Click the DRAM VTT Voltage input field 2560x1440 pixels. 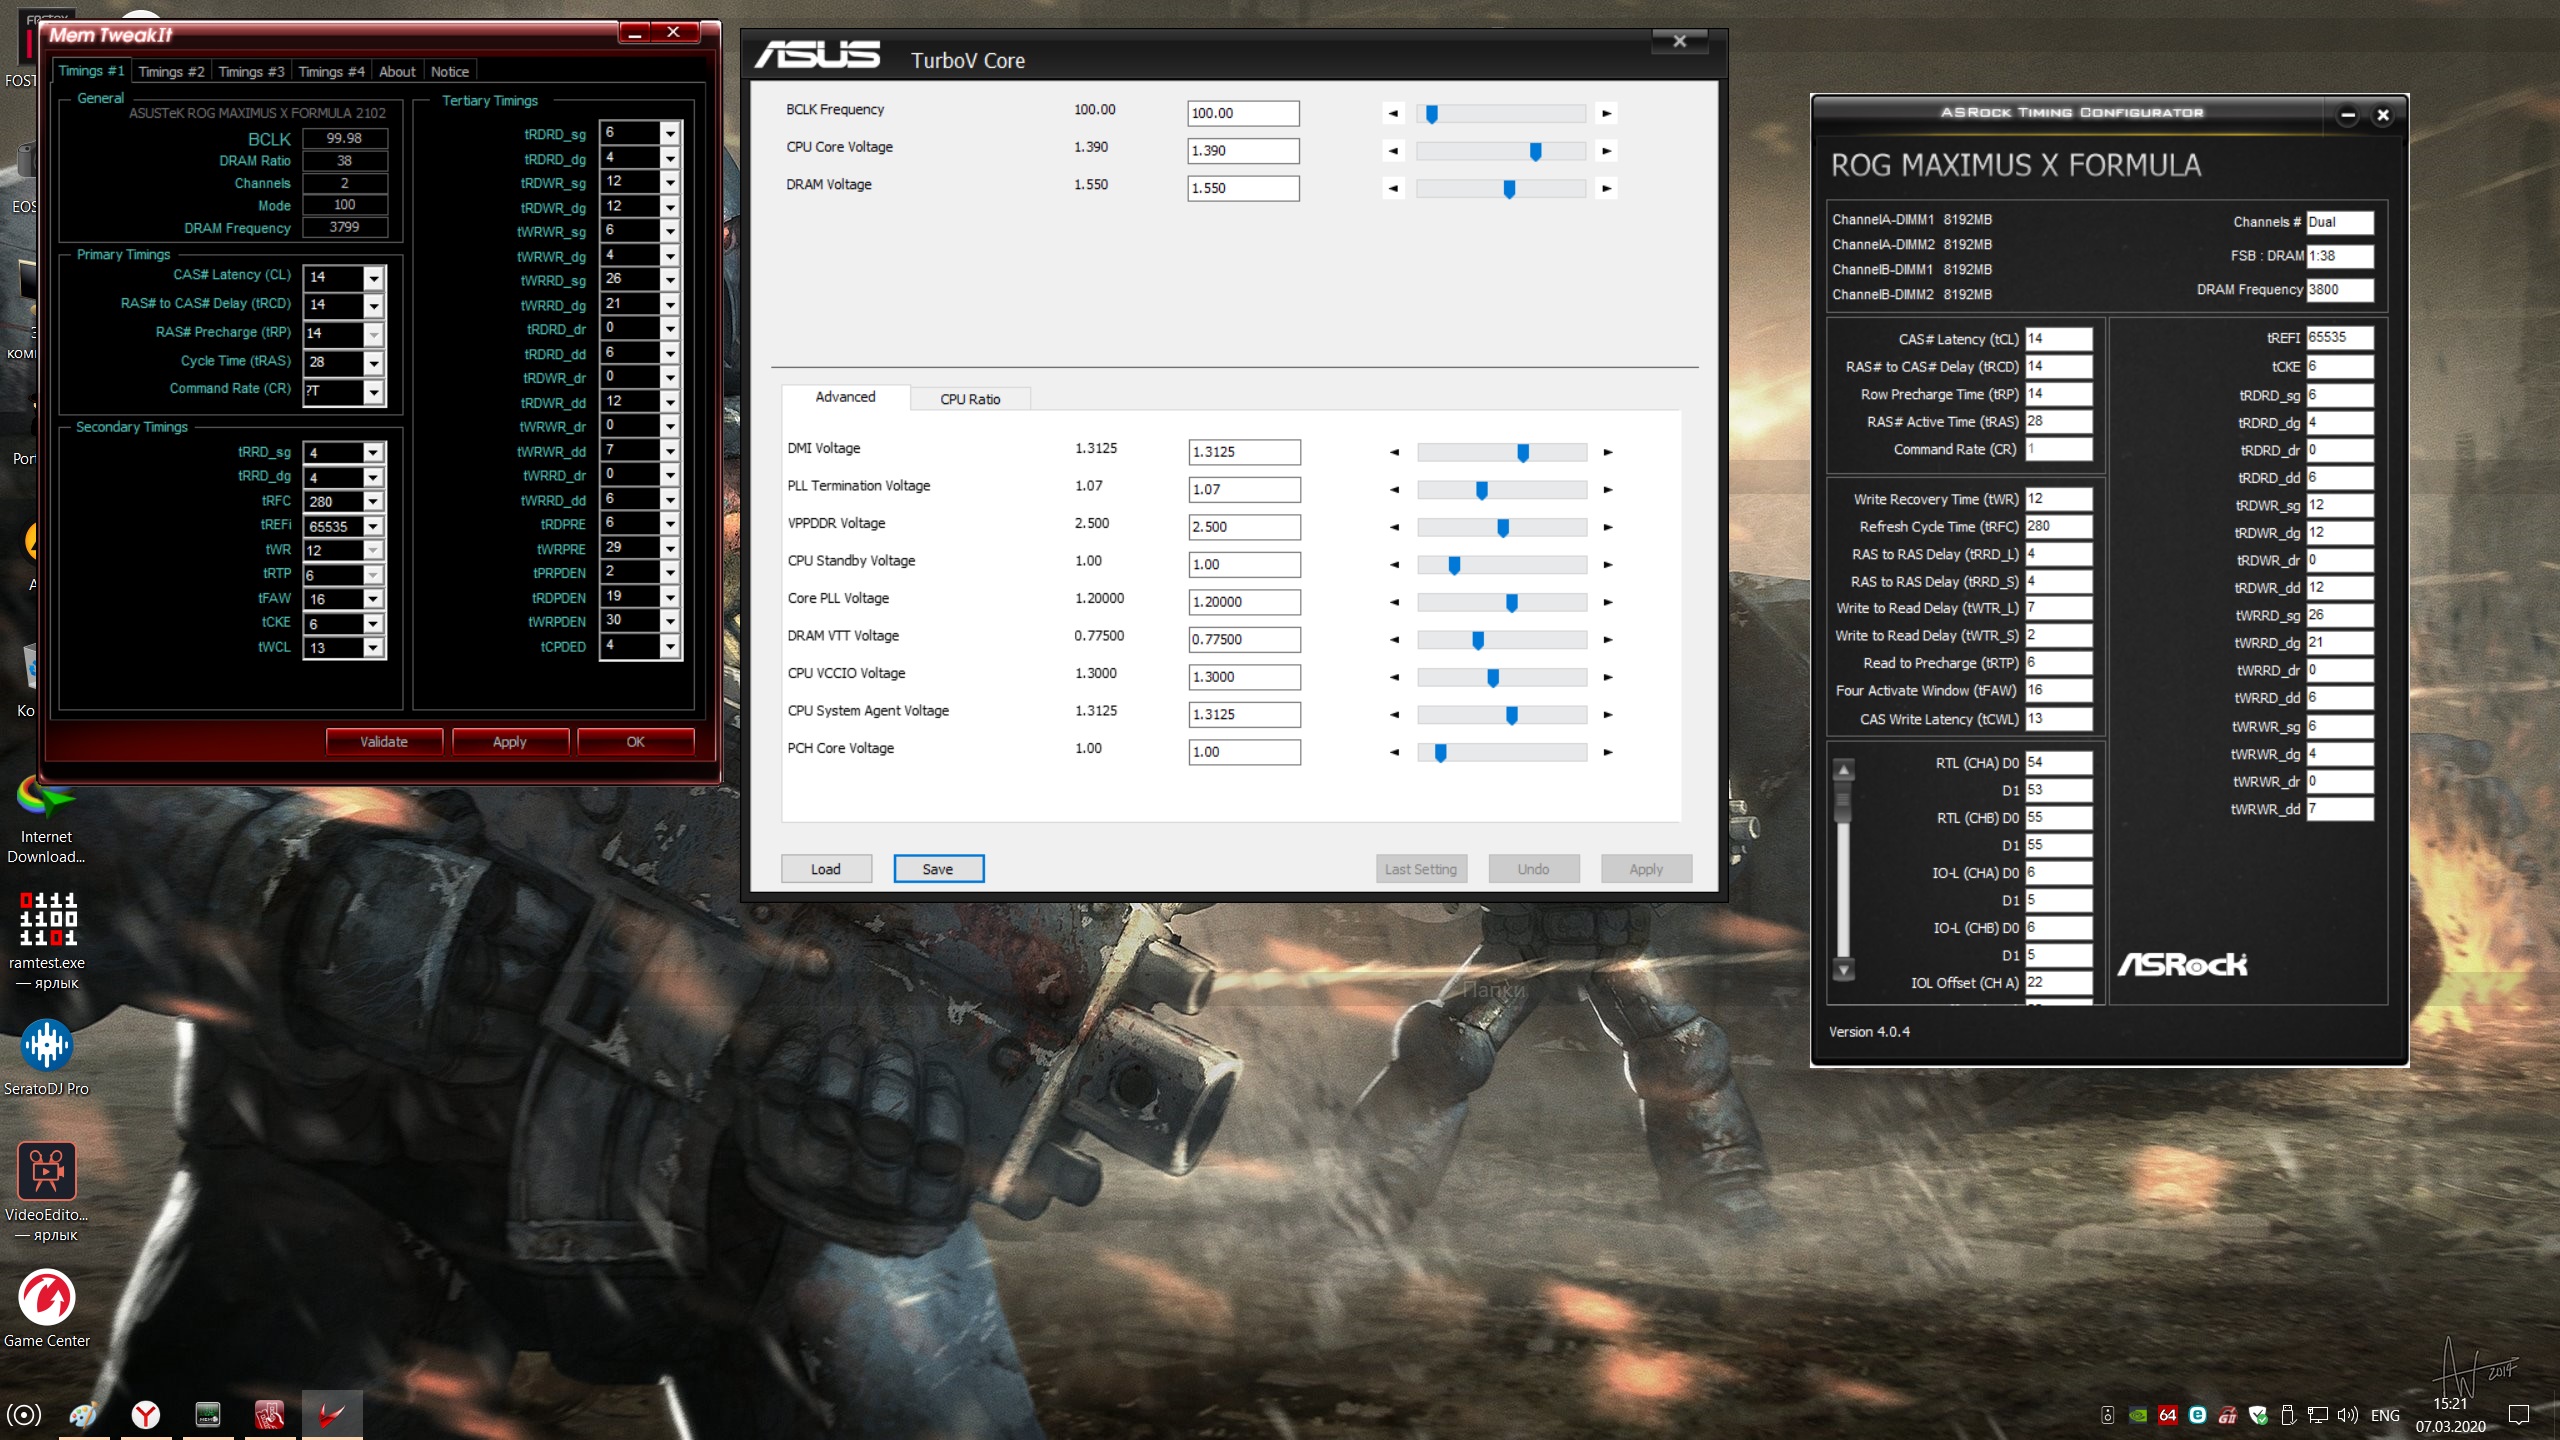1243,639
